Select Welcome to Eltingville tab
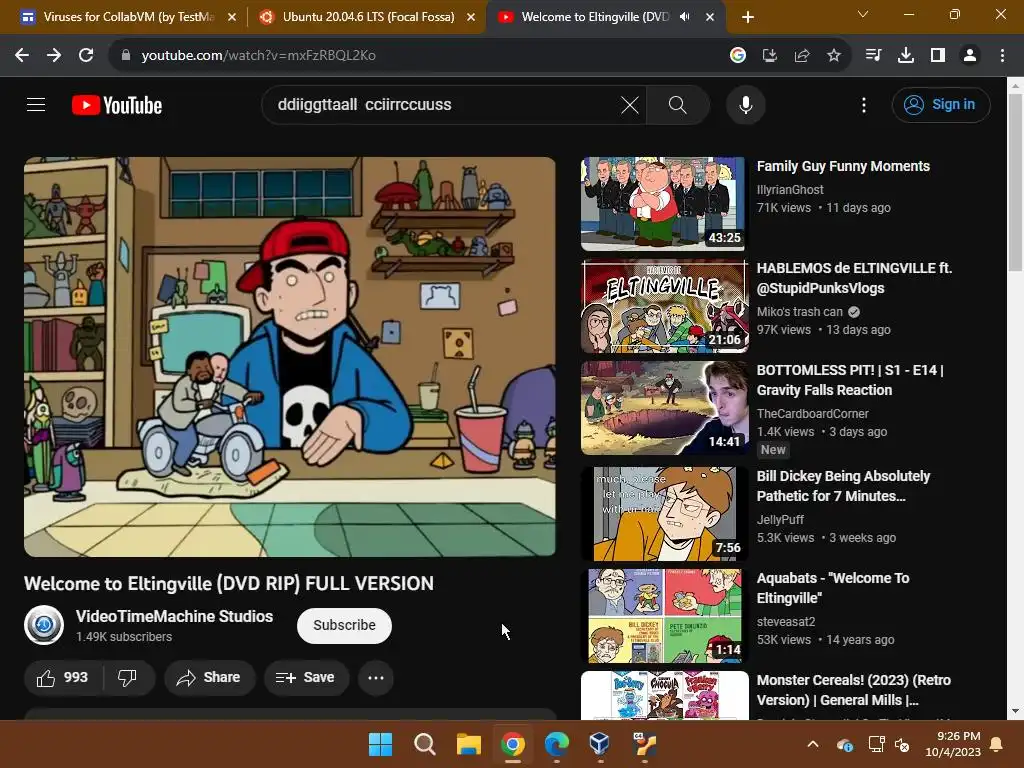The image size is (1024, 768). (x=595, y=17)
